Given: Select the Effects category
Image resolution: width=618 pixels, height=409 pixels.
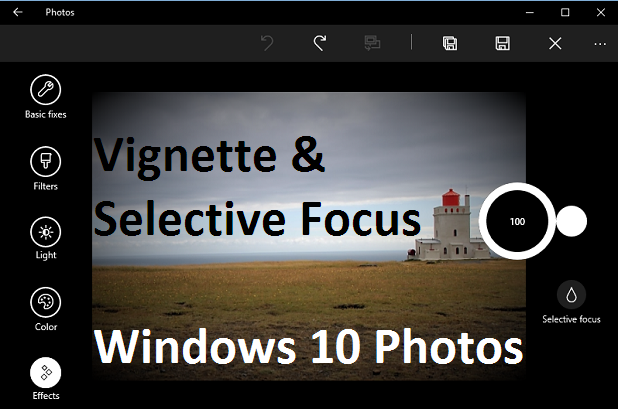Looking at the screenshot, I should (x=46, y=373).
